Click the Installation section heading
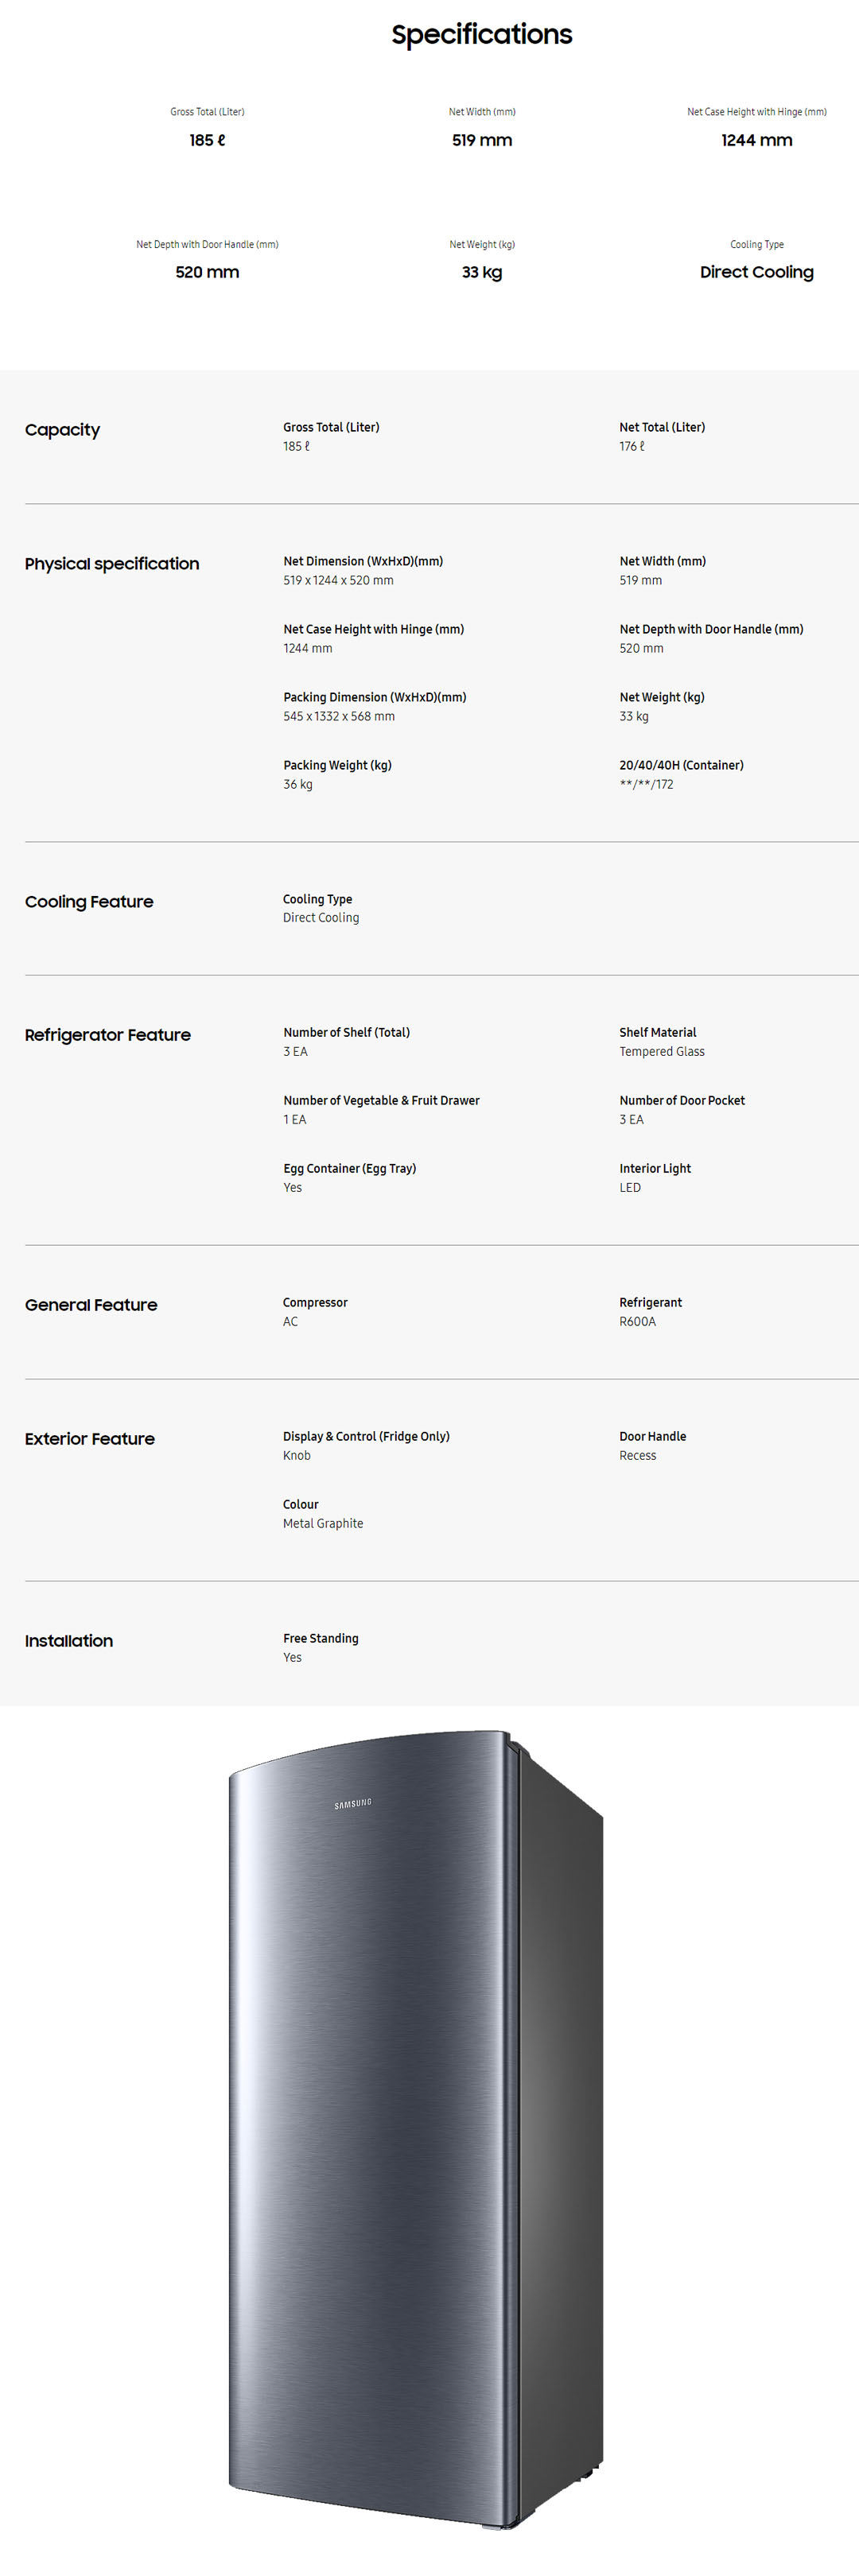 click(x=69, y=1641)
